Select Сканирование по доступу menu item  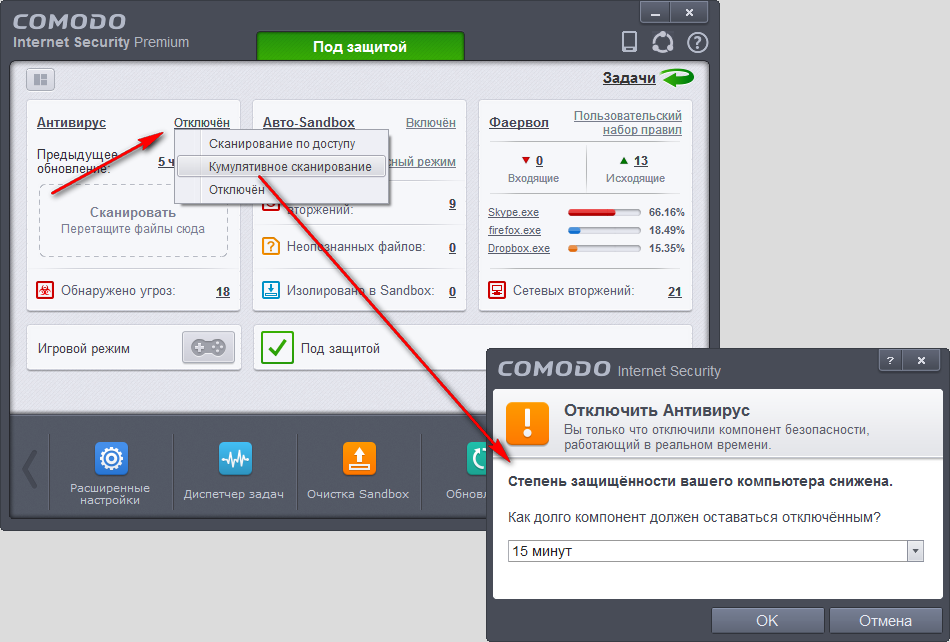282,144
